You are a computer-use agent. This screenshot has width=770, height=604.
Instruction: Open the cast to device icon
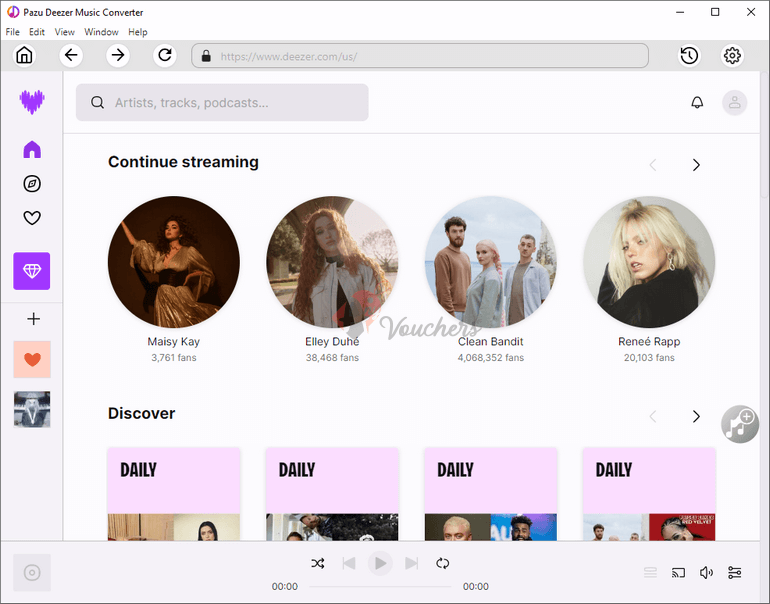pos(678,573)
